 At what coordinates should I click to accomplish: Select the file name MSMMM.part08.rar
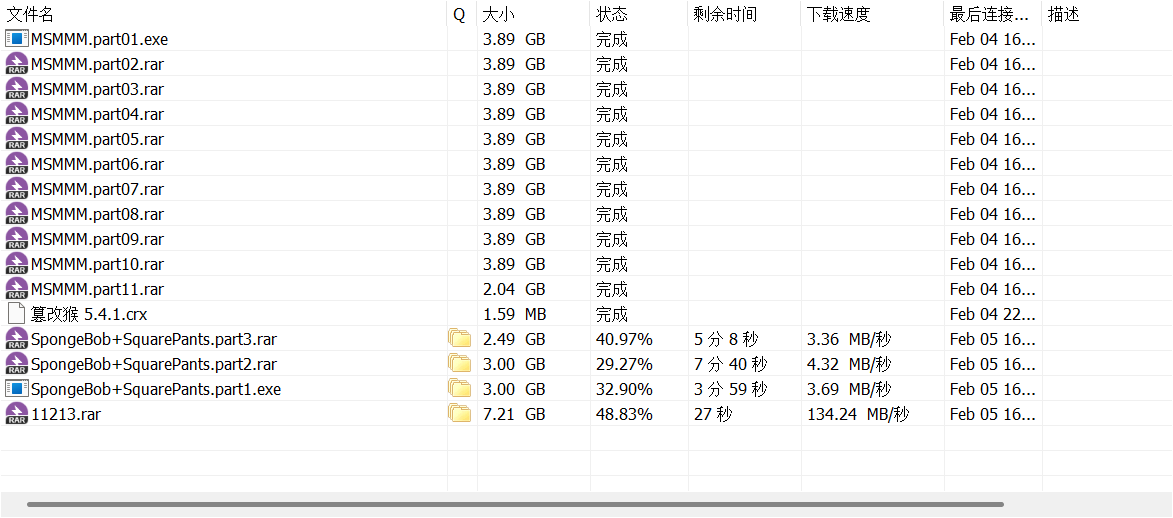(97, 214)
